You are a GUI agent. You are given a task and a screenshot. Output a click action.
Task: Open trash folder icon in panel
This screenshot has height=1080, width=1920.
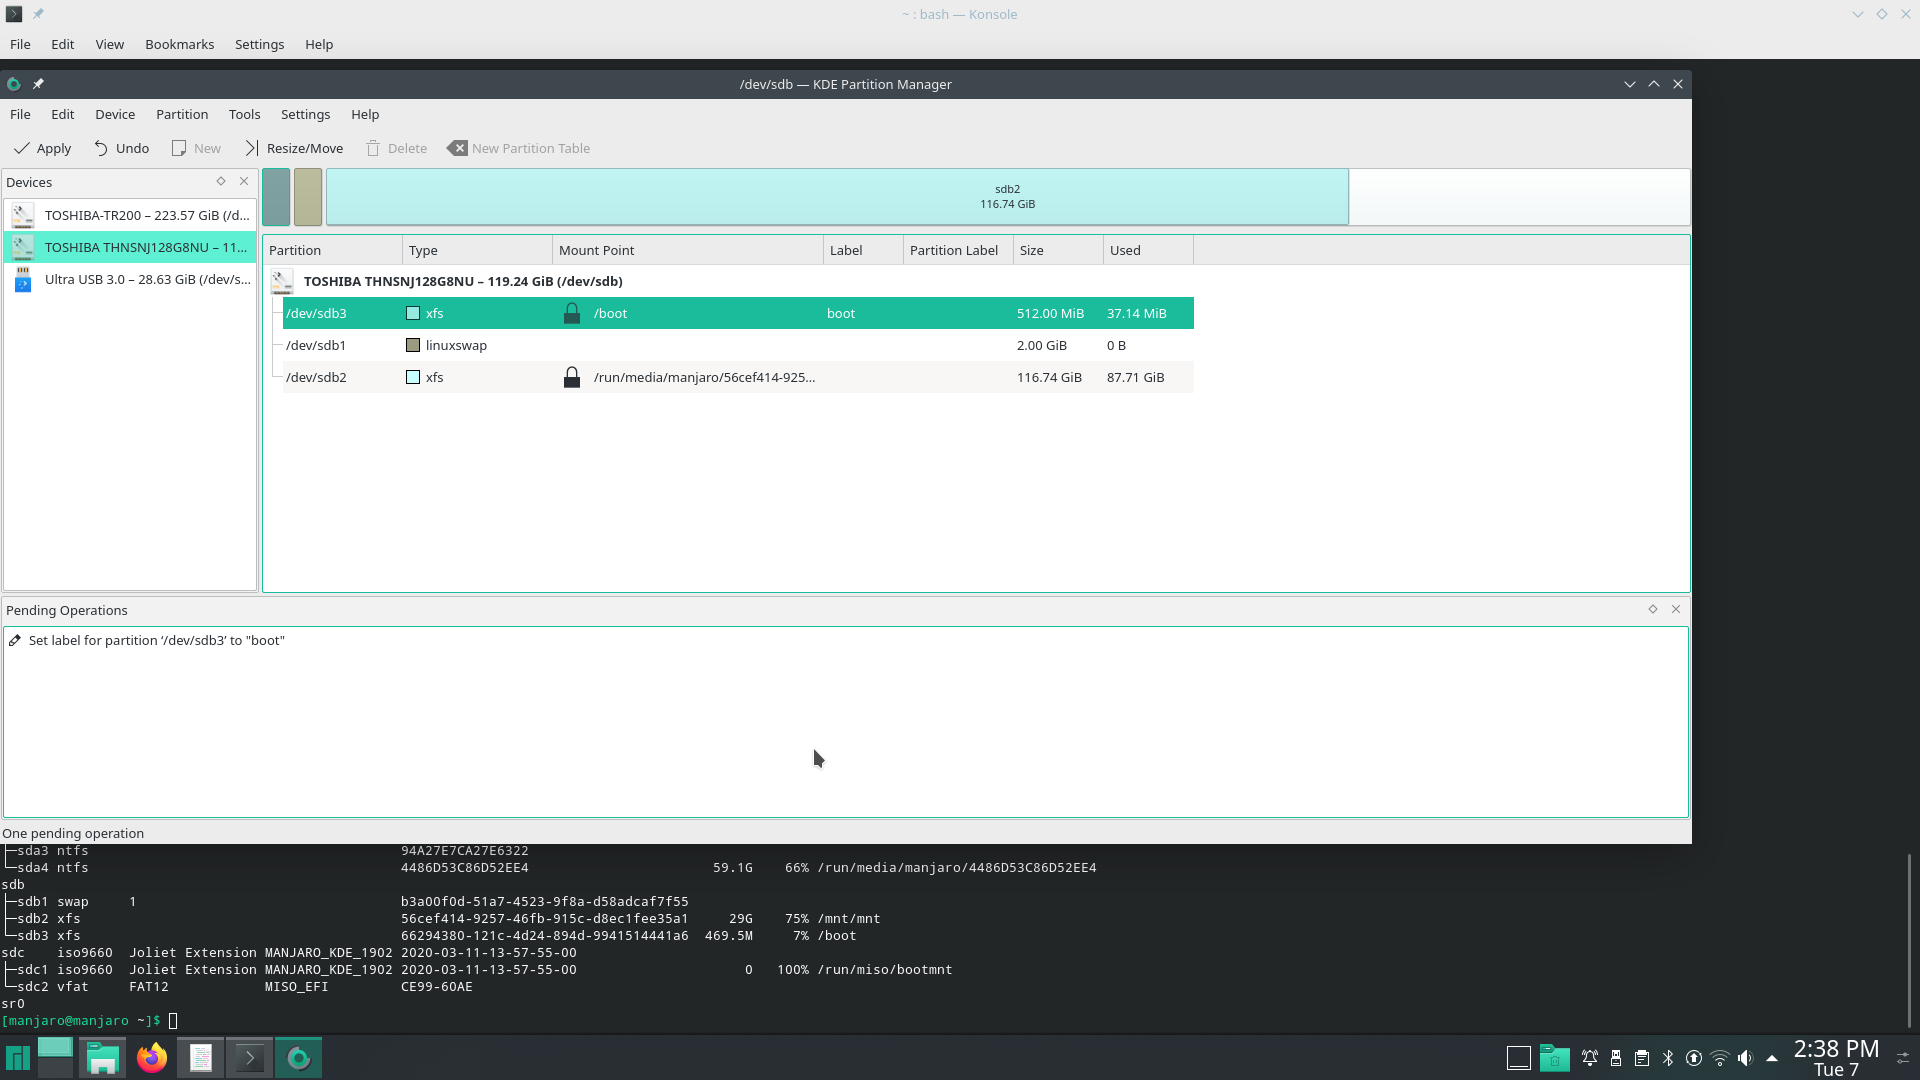[1554, 1058]
